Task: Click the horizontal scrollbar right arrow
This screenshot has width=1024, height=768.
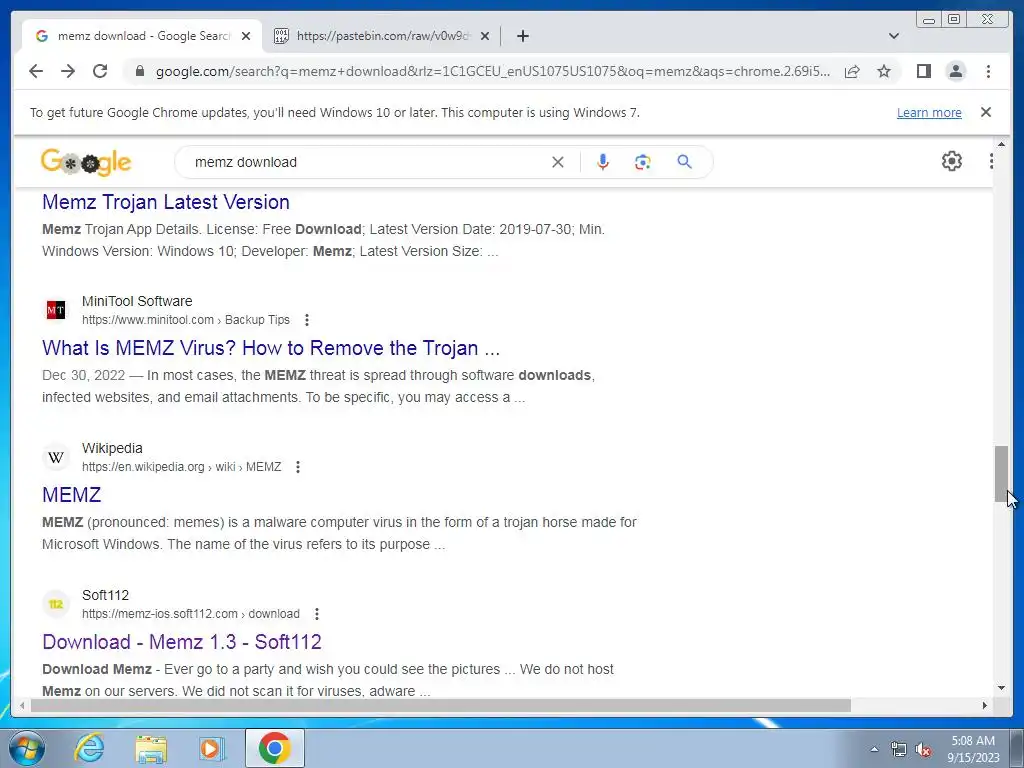Action: tap(985, 705)
